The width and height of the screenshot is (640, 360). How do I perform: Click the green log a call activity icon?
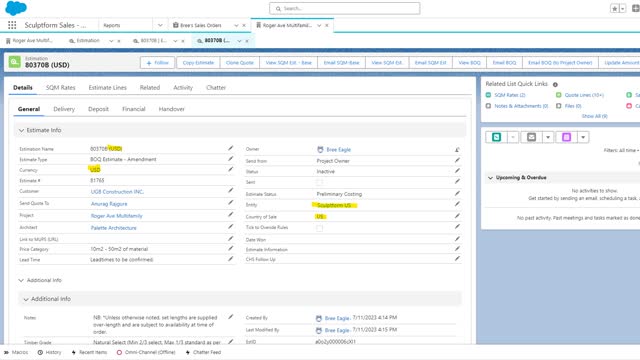[496, 137]
